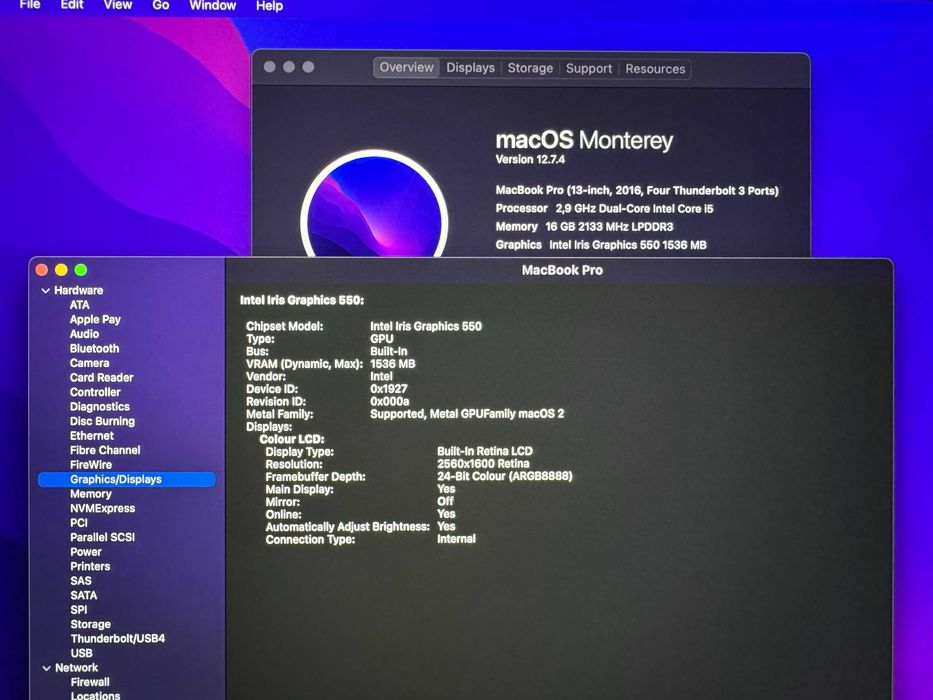
Task: Click the Colour LCD label
Action: 292,439
